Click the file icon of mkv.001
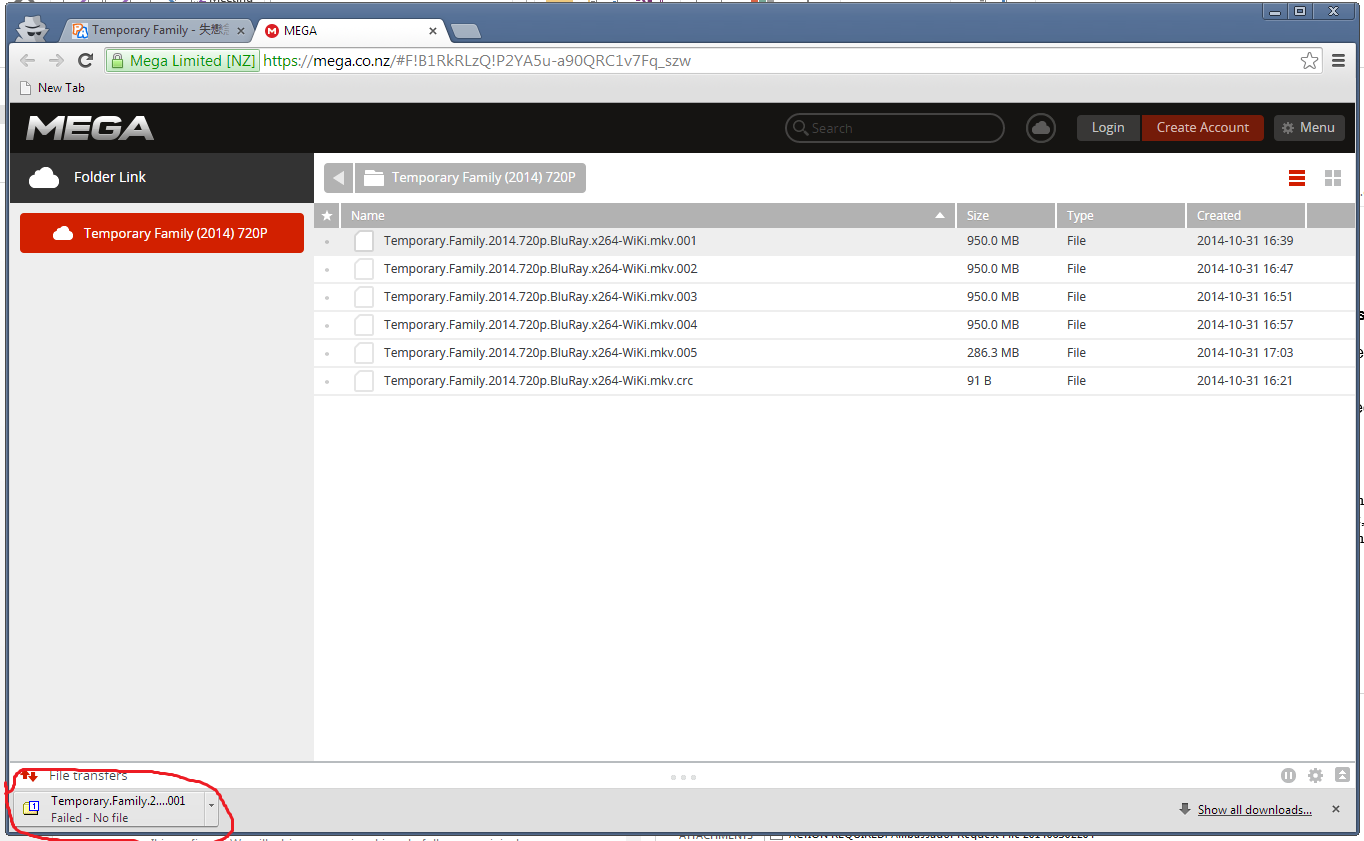Viewport: 1364px width, 841px height. click(x=364, y=241)
